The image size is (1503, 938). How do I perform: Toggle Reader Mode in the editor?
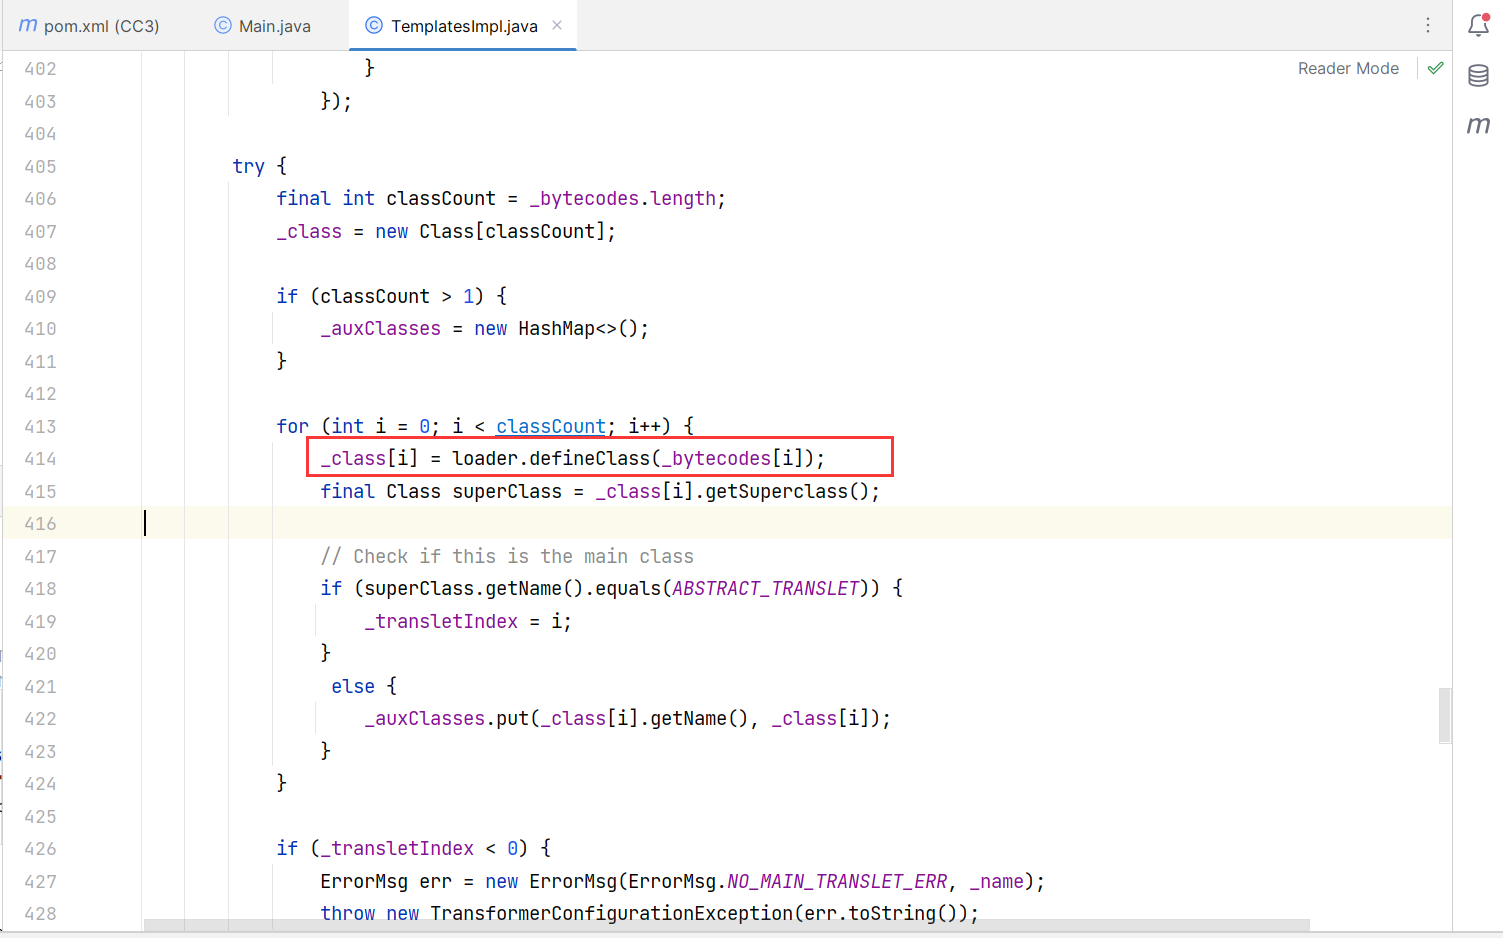[1347, 68]
